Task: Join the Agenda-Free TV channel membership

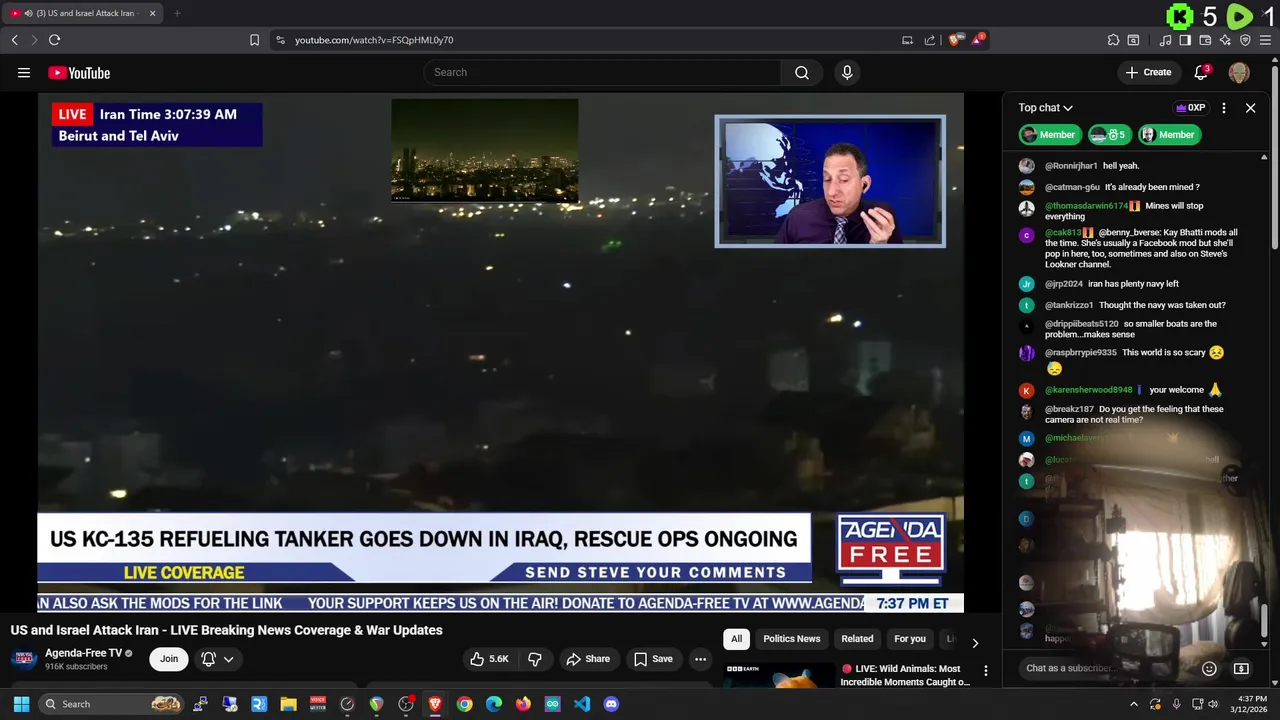Action: (169, 659)
